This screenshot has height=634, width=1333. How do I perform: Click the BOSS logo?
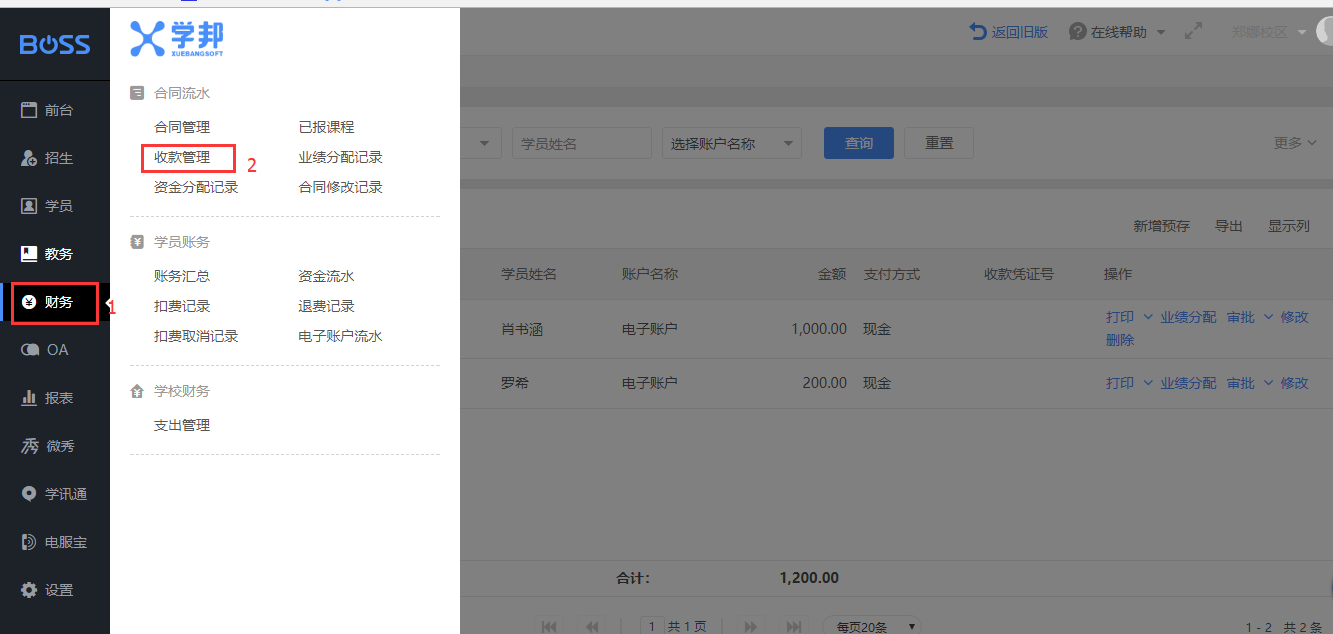click(55, 44)
